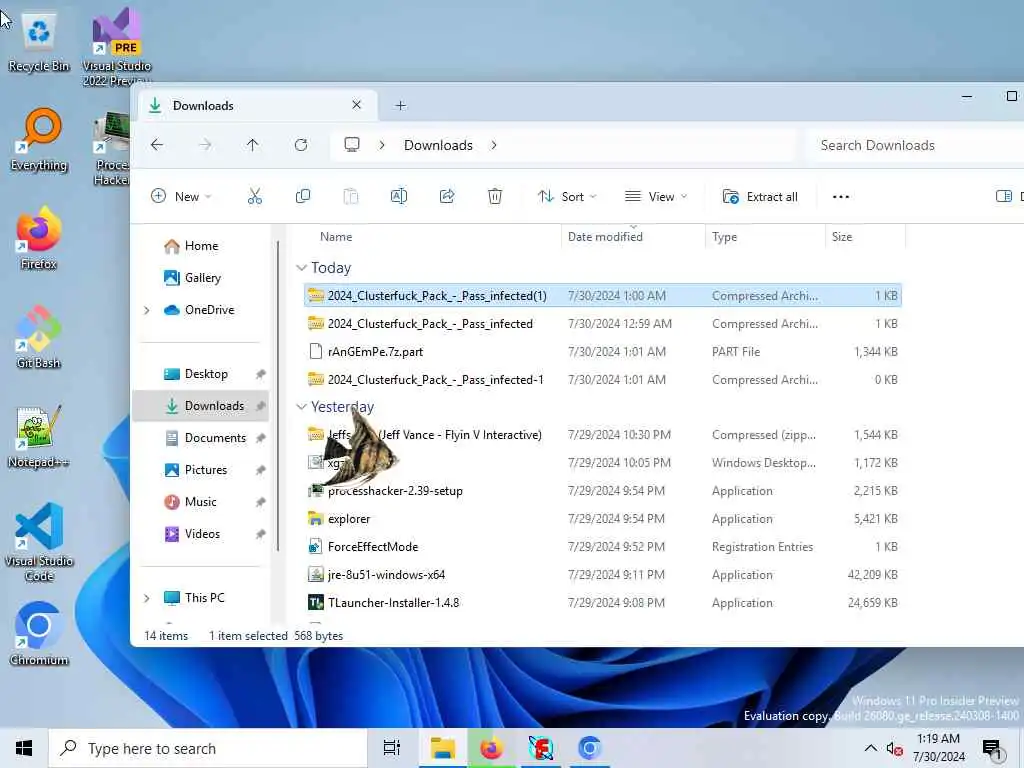This screenshot has width=1024, height=768.
Task: Add a new tab with plus button
Action: click(400, 105)
